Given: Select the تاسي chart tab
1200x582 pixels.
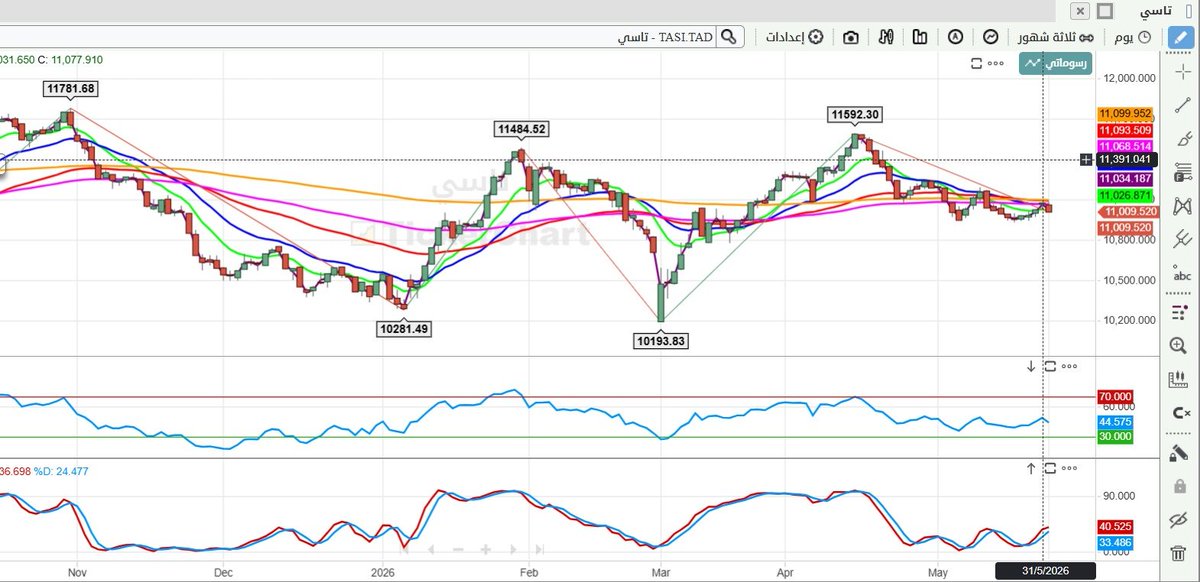Looking at the screenshot, I should tap(1157, 11).
